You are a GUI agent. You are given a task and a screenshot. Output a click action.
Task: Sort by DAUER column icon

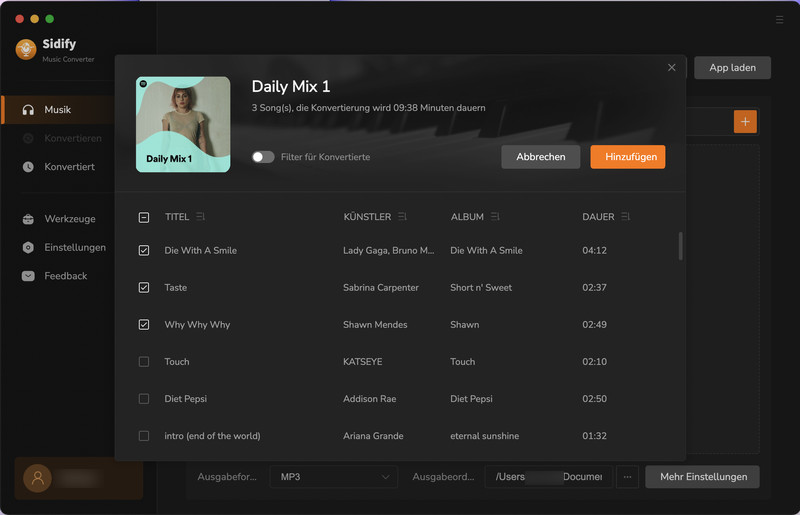coord(626,217)
